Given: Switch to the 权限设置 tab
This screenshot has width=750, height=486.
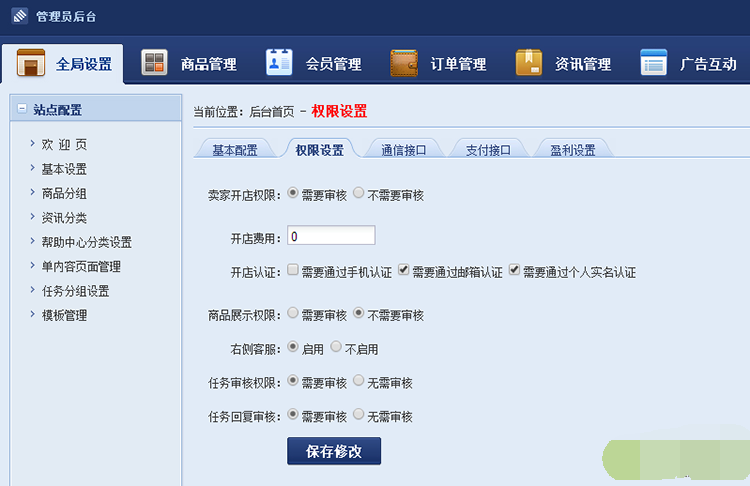Looking at the screenshot, I should tap(320, 150).
